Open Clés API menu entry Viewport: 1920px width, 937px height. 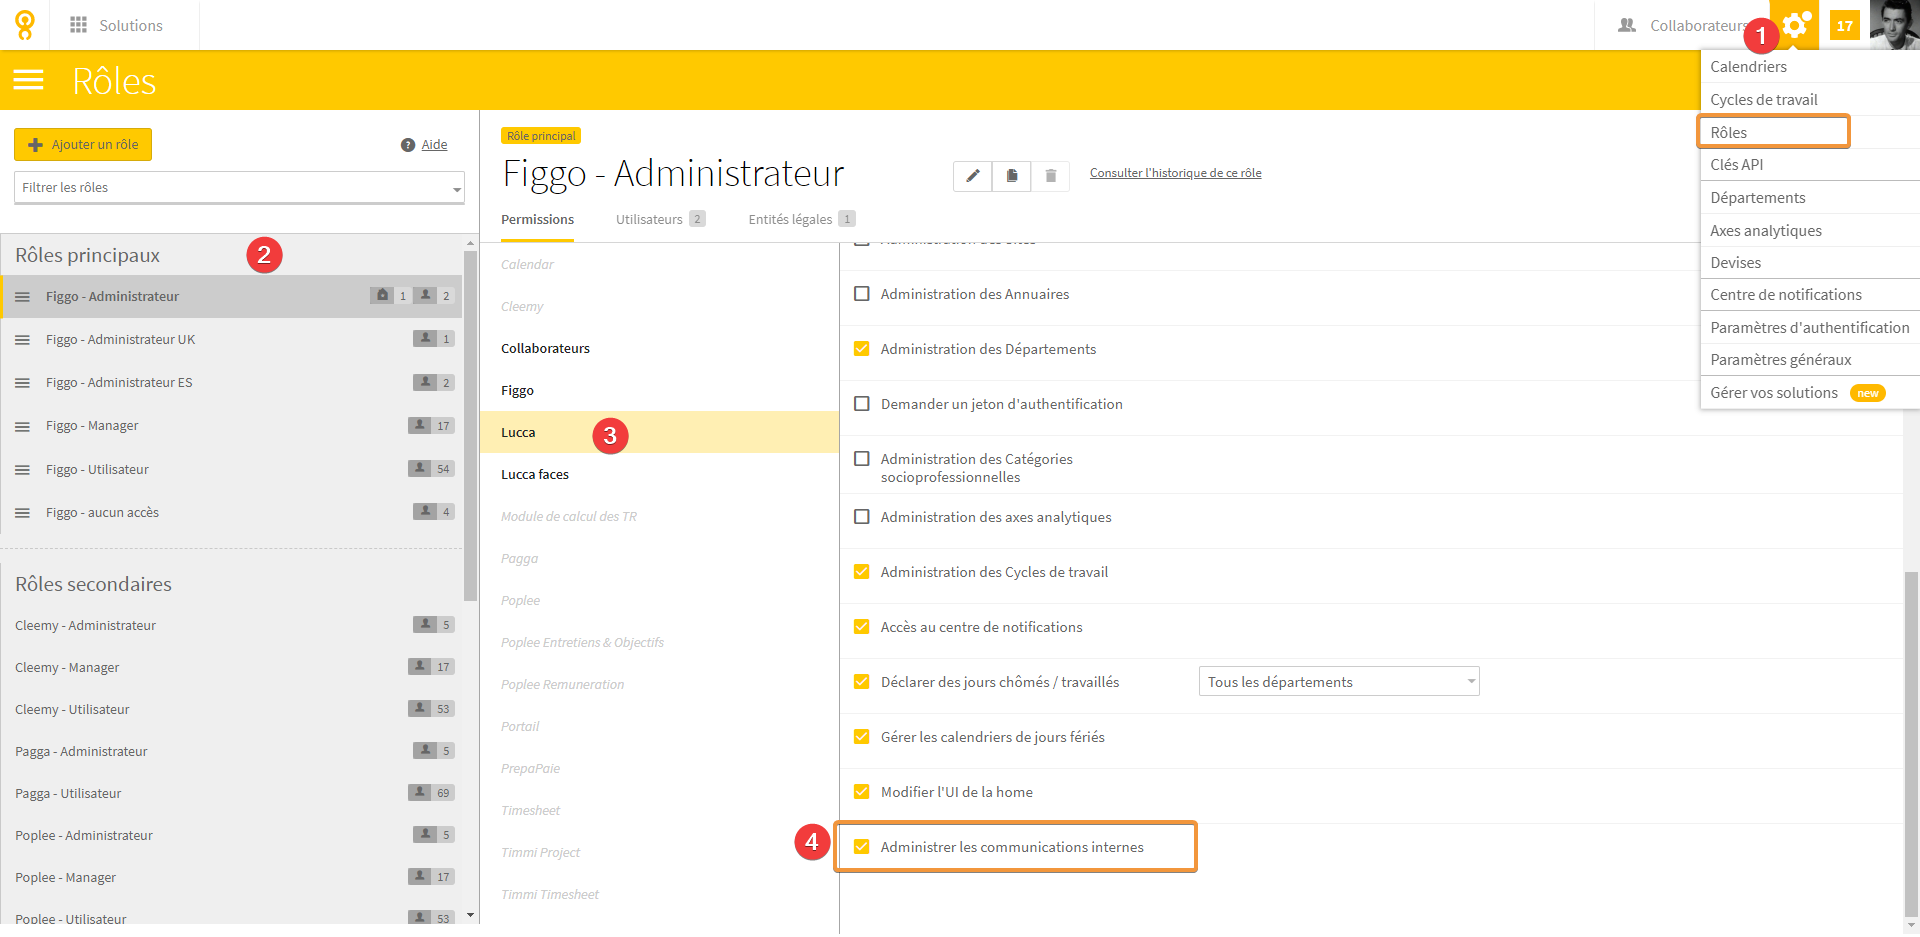1810,165
